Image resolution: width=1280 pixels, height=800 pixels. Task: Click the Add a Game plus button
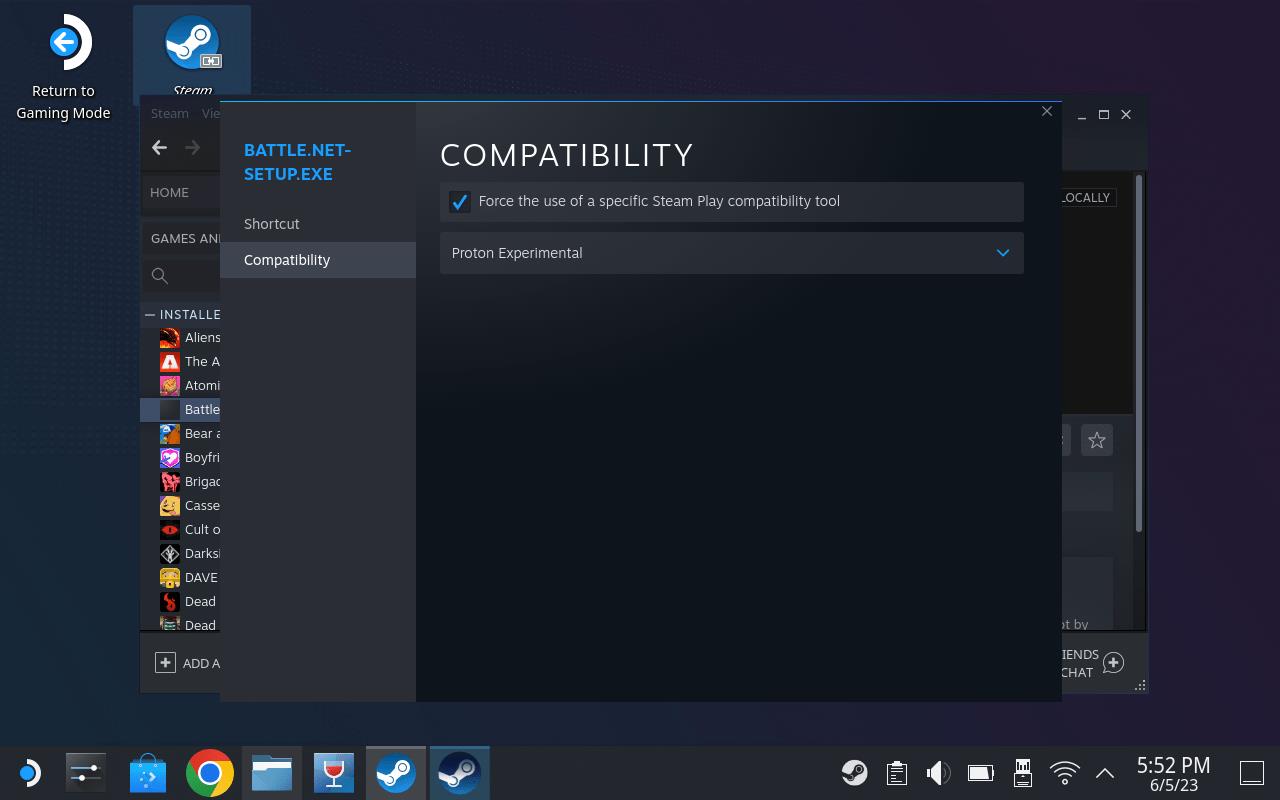pyautogui.click(x=166, y=663)
